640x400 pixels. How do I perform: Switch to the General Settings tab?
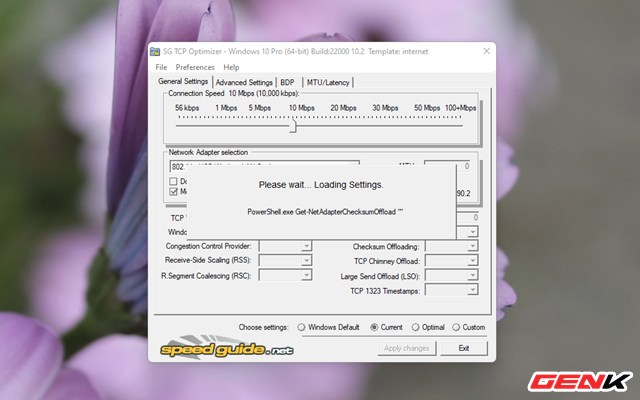tap(183, 81)
